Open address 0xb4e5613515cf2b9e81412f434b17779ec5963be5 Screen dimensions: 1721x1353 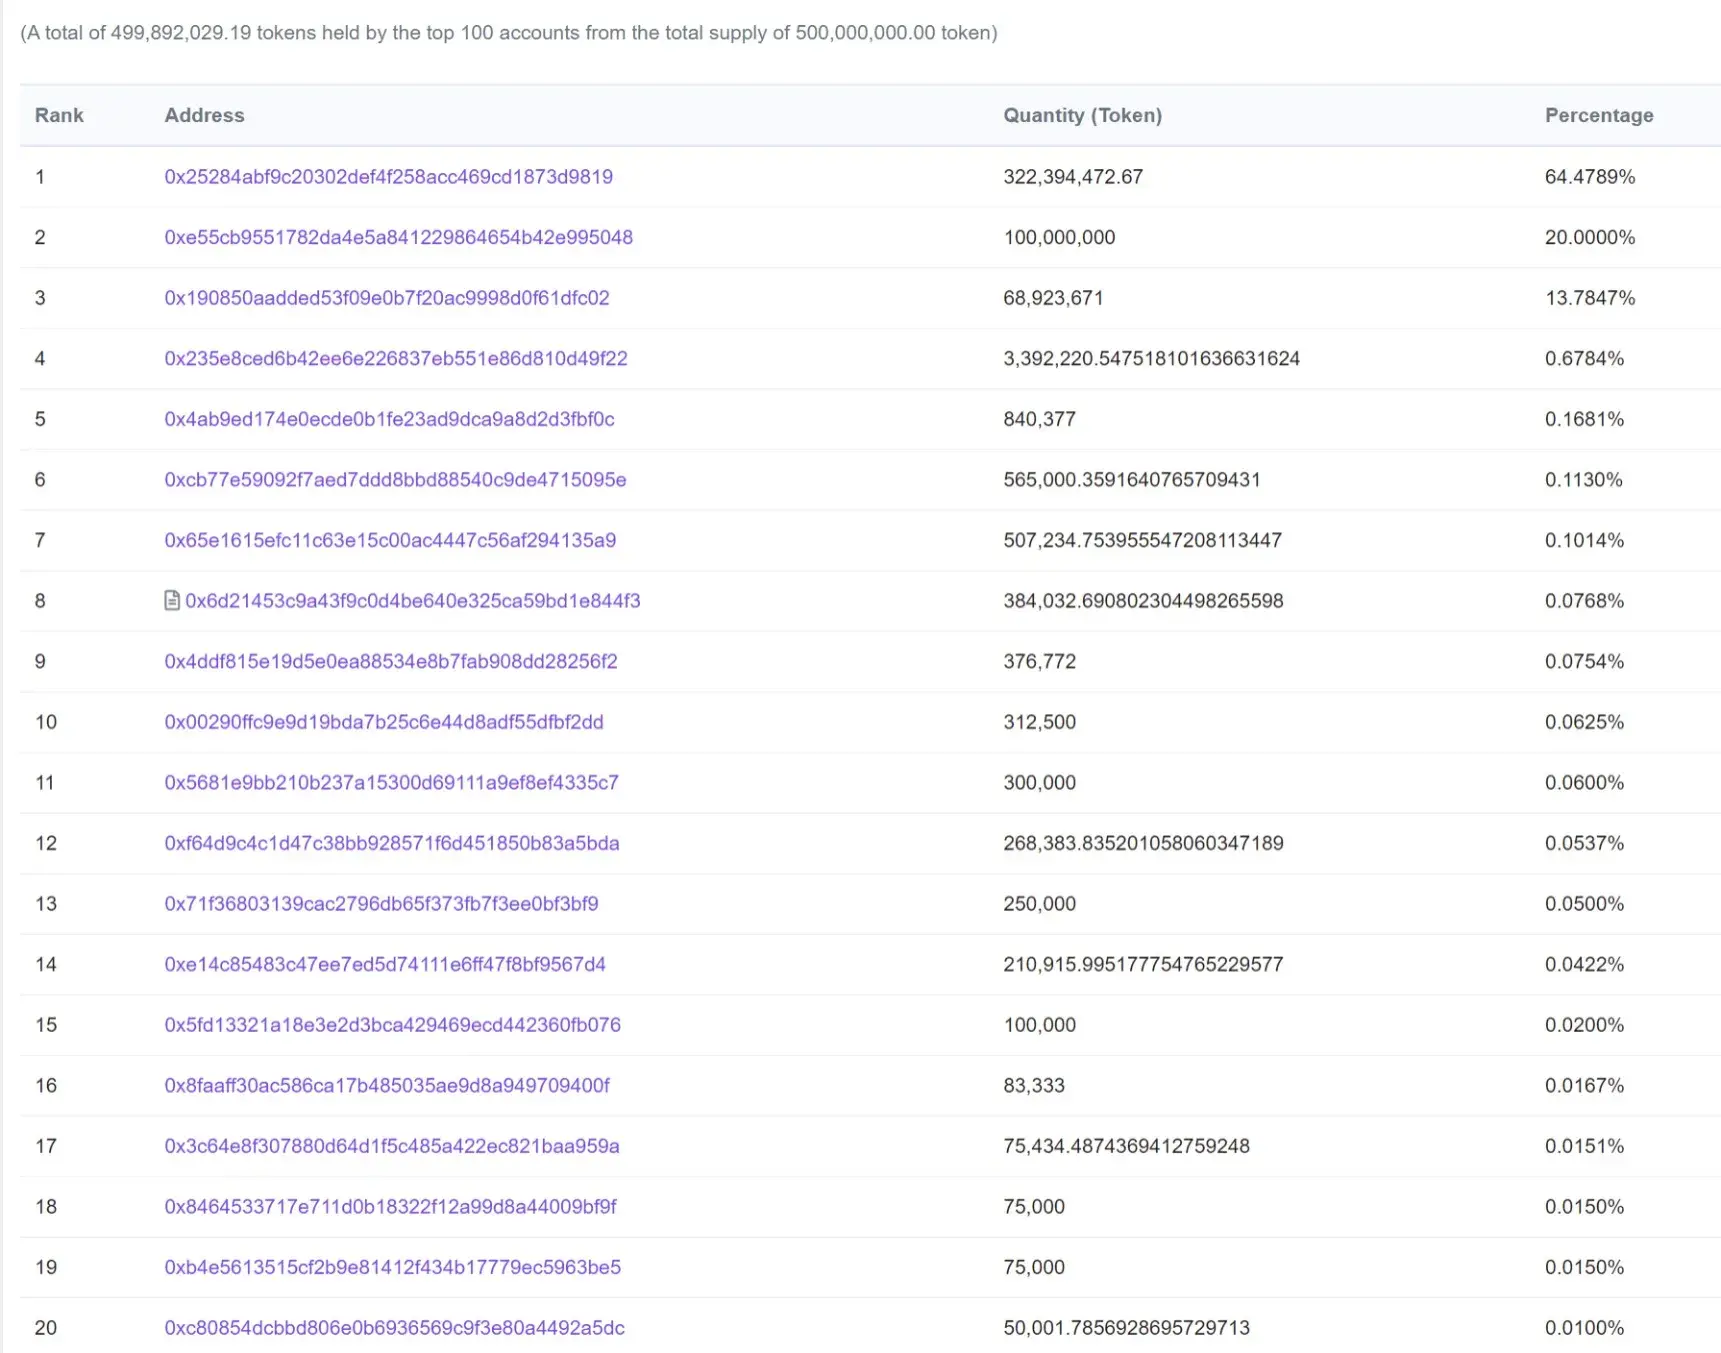393,1267
